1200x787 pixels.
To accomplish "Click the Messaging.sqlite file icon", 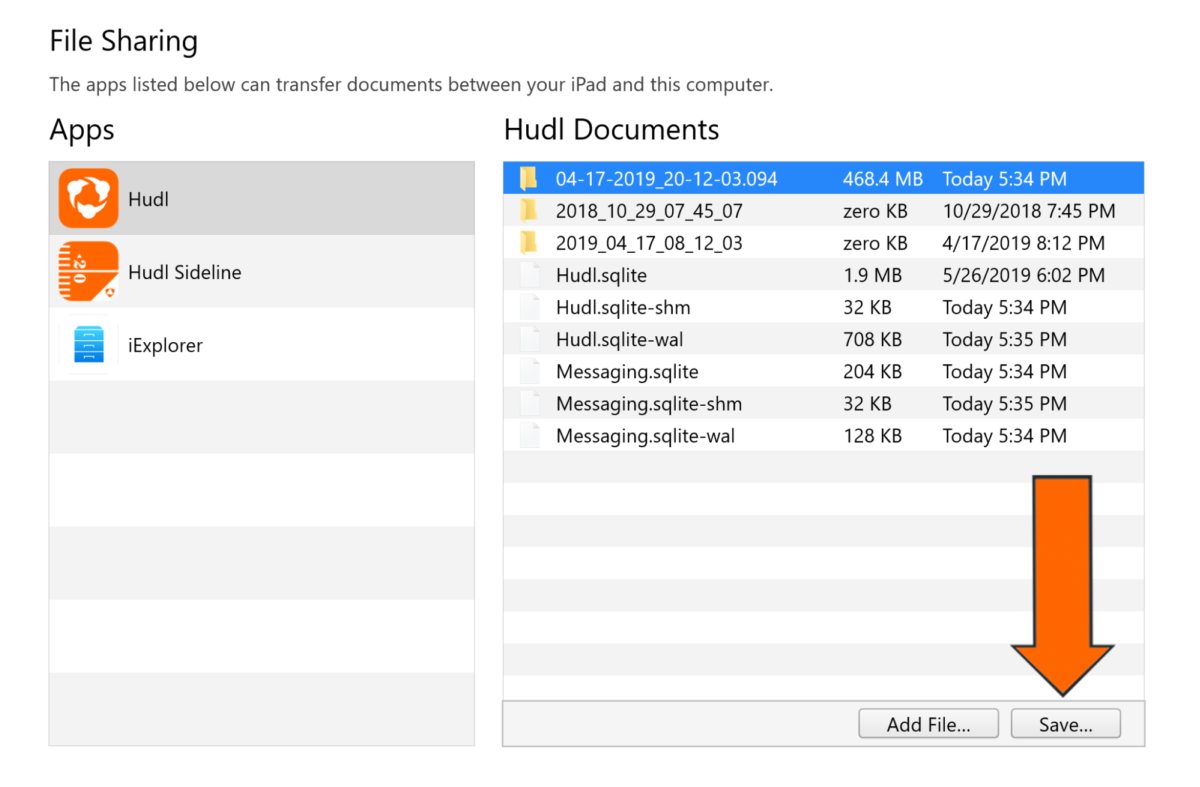I will point(529,372).
